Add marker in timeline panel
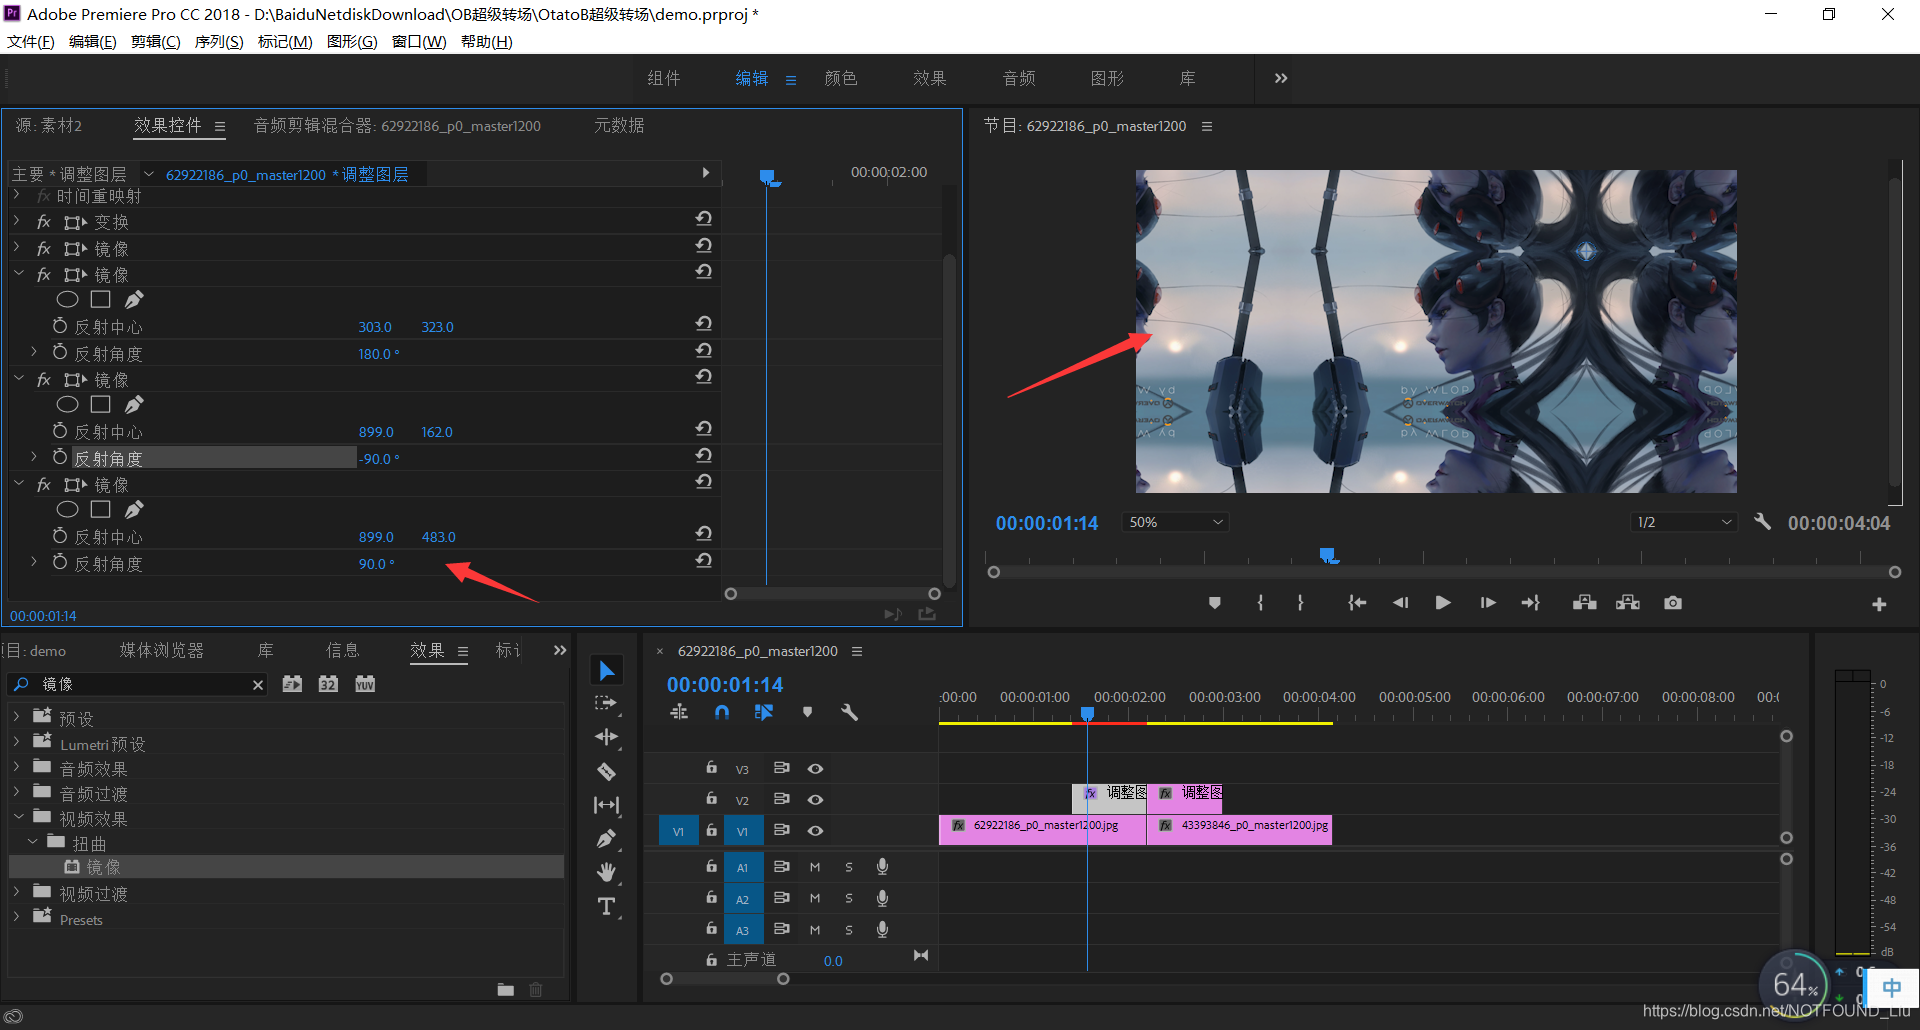Image resolution: width=1920 pixels, height=1030 pixels. tap(807, 712)
